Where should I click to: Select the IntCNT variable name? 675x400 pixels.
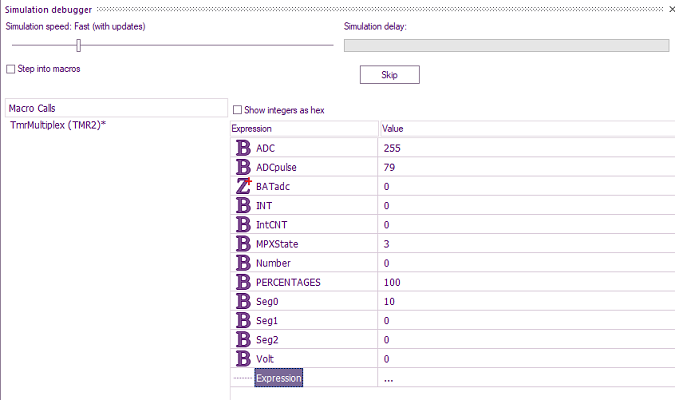click(272, 225)
